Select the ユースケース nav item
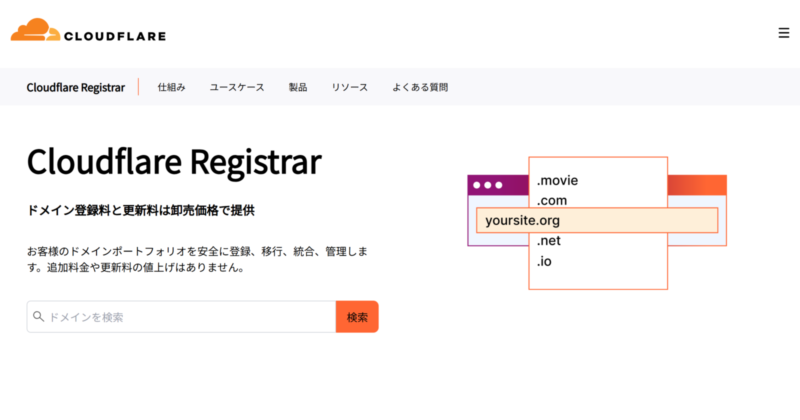This screenshot has height=420, width=800. pos(237,87)
